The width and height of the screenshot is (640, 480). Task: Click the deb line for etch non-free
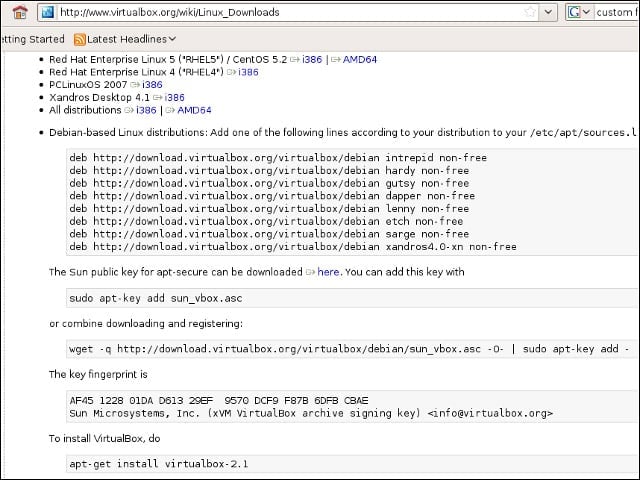pyautogui.click(x=266, y=221)
